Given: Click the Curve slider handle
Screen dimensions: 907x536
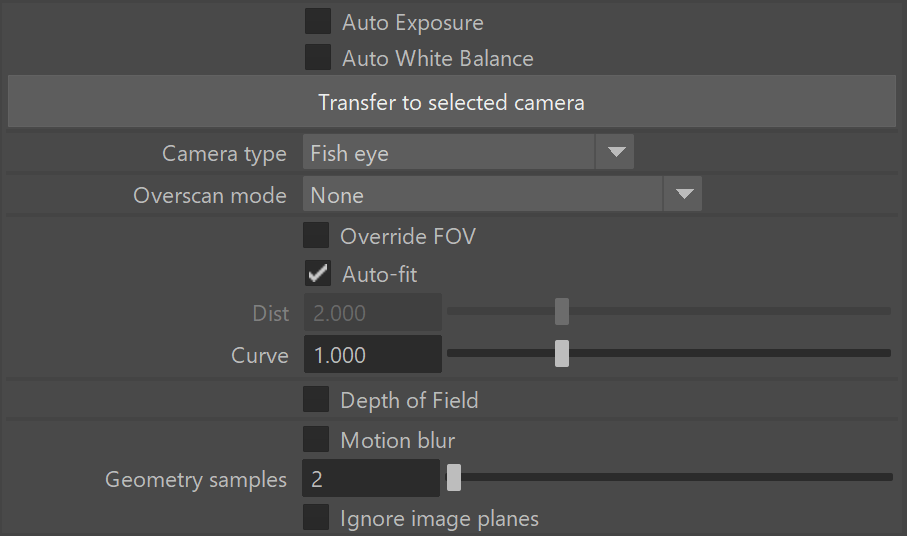Looking at the screenshot, I should click(x=562, y=353).
